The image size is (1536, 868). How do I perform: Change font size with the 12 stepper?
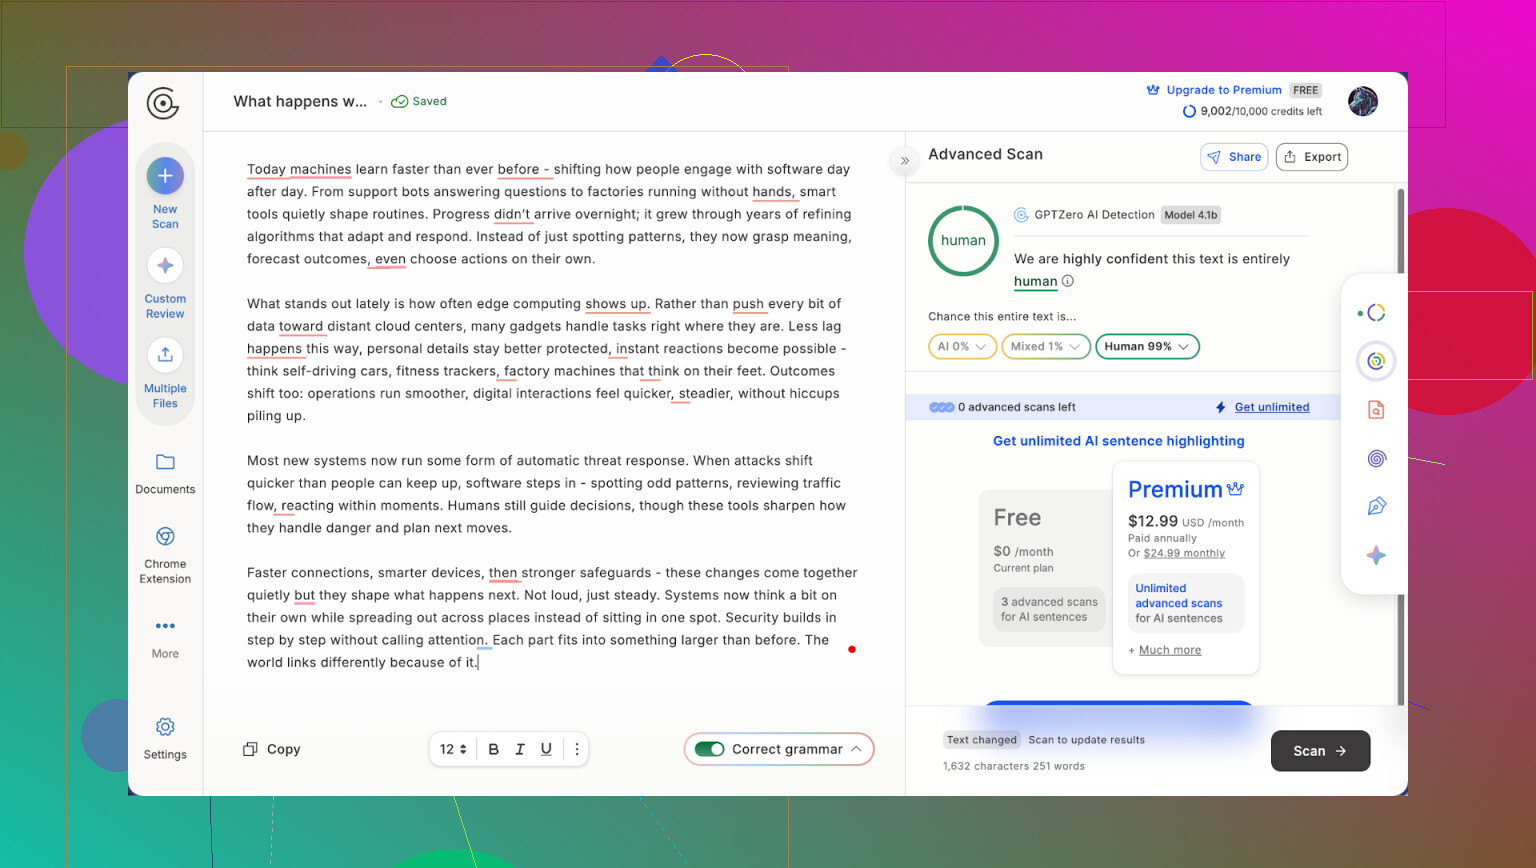454,749
